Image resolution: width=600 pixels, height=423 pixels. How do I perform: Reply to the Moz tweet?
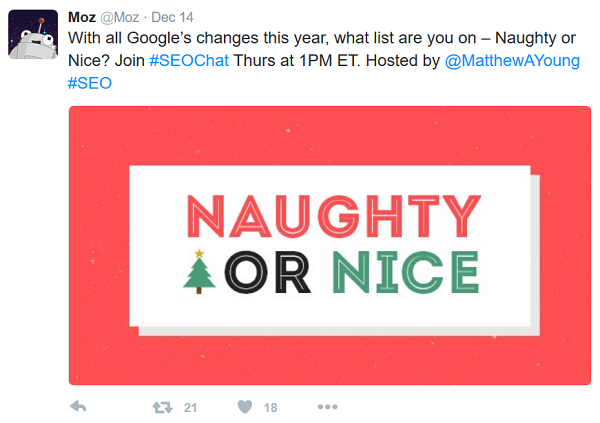coord(80,407)
